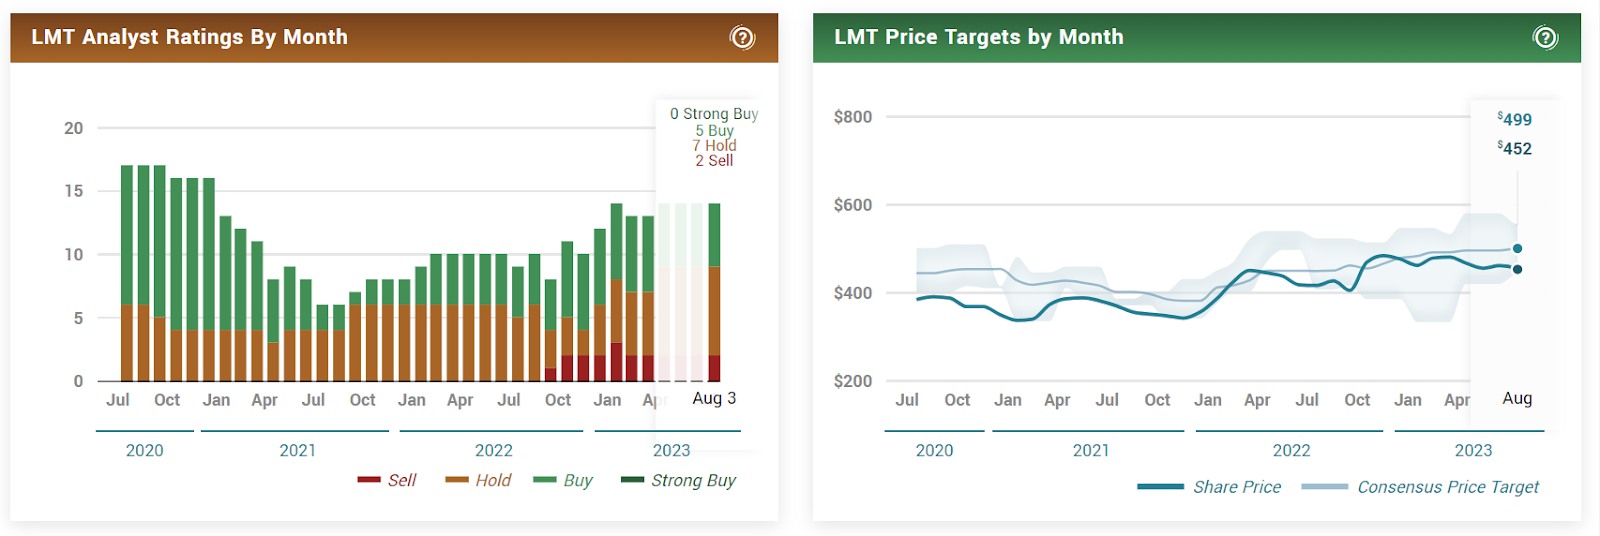This screenshot has height=536, width=1600.
Task: Click the $200 axis label
Action: coord(853,381)
